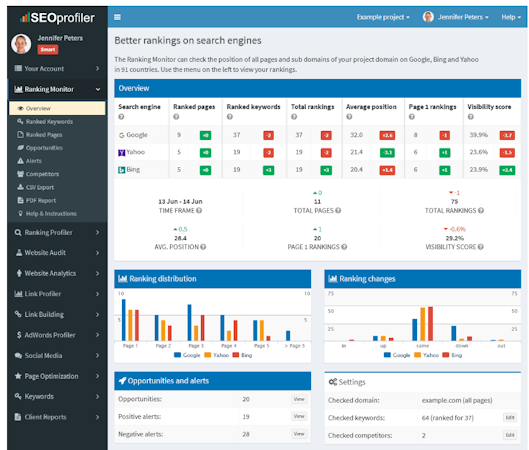
Task: Click the Ranking Monitor chart icon
Action: (18, 89)
